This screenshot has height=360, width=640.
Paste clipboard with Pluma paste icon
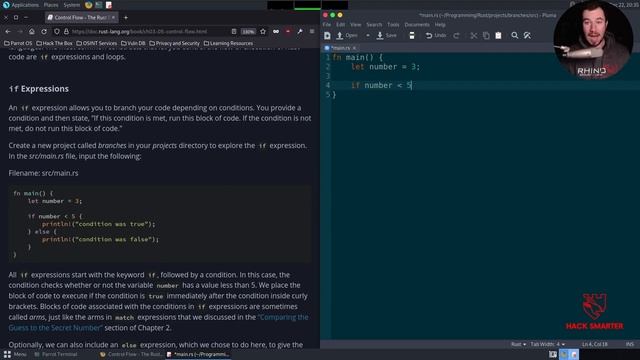tap(498, 36)
